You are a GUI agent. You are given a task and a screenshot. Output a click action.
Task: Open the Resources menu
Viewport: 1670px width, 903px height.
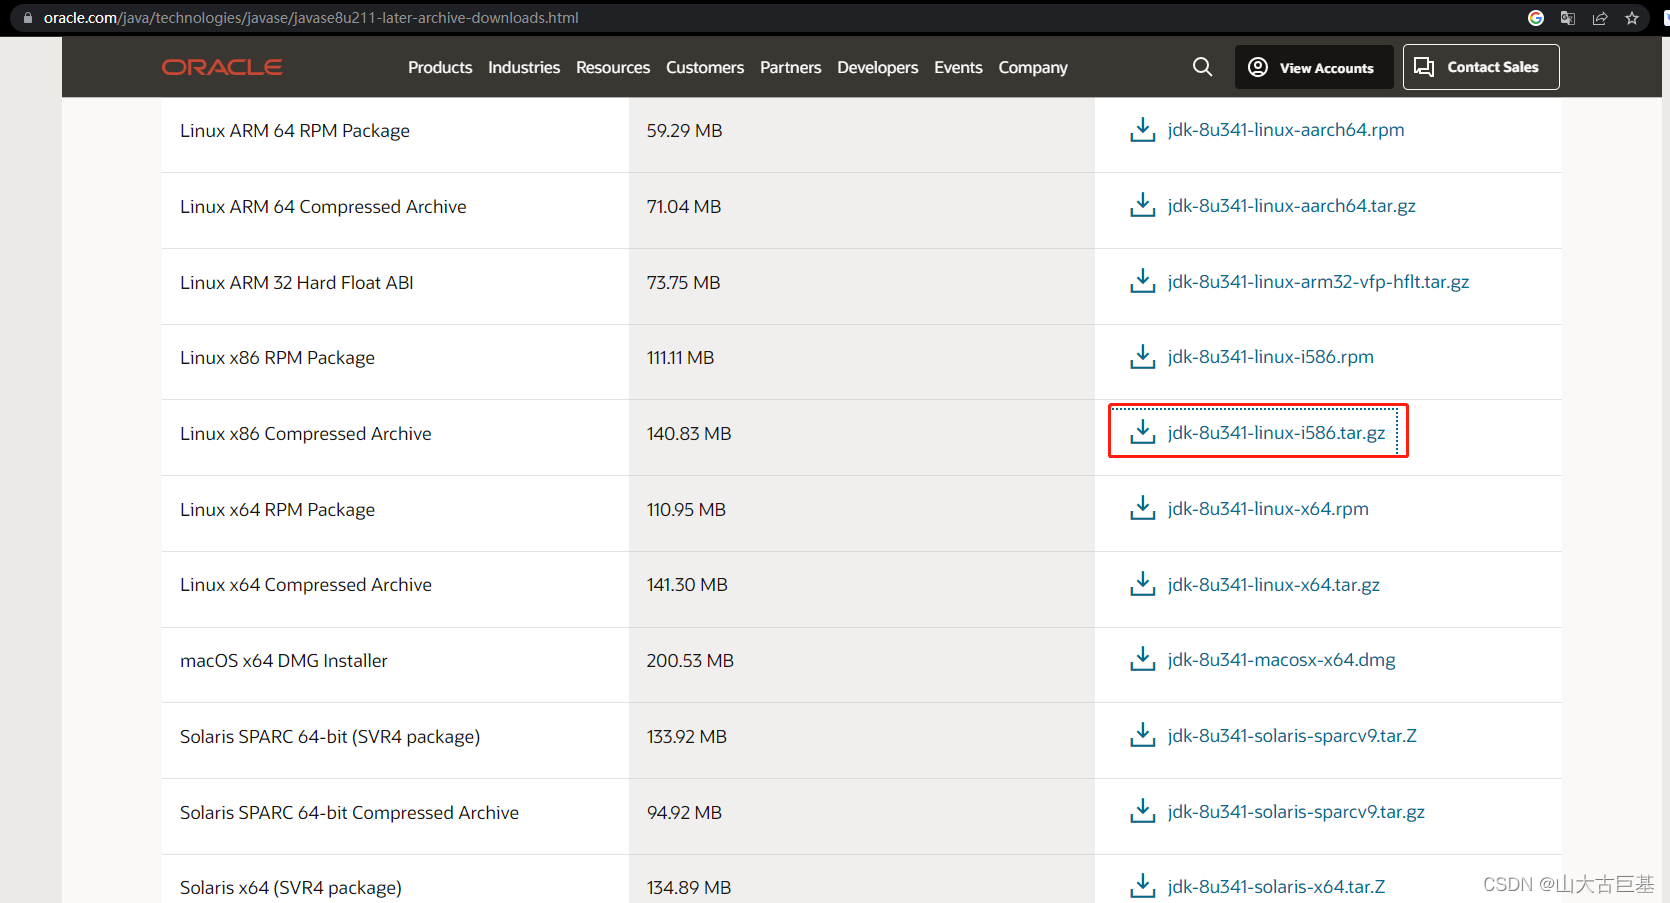point(613,67)
